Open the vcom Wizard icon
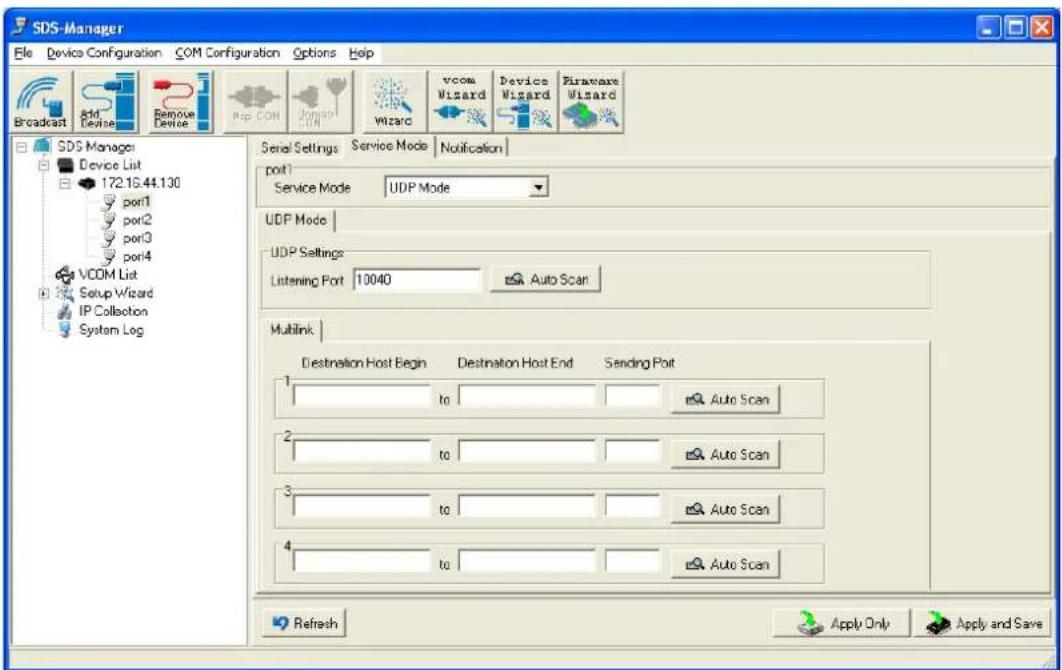 461,101
